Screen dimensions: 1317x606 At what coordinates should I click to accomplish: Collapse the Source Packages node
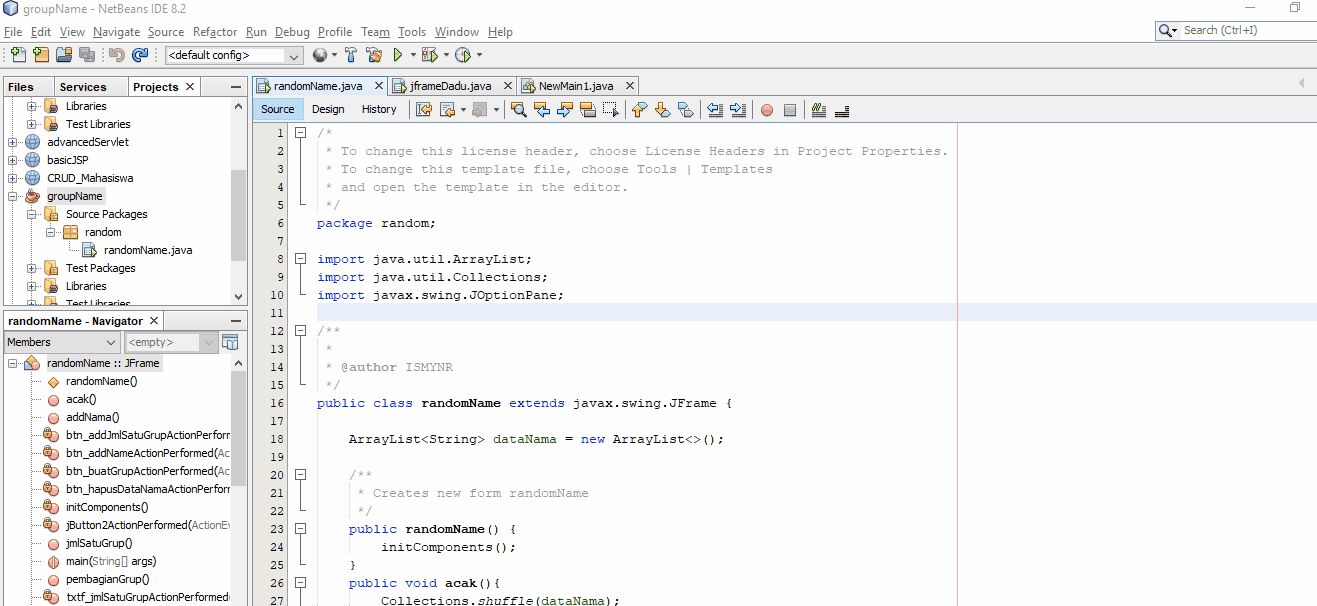pos(32,213)
